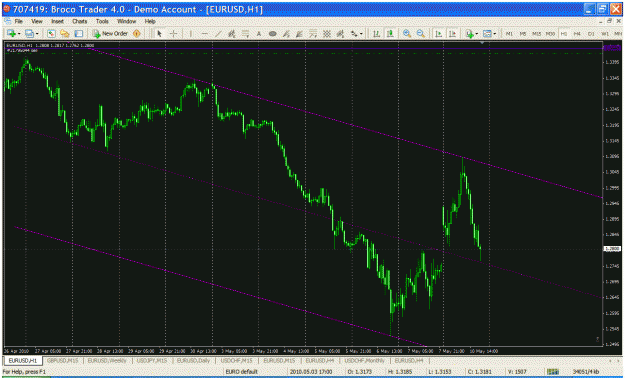Zoom in on the chart

407,33
